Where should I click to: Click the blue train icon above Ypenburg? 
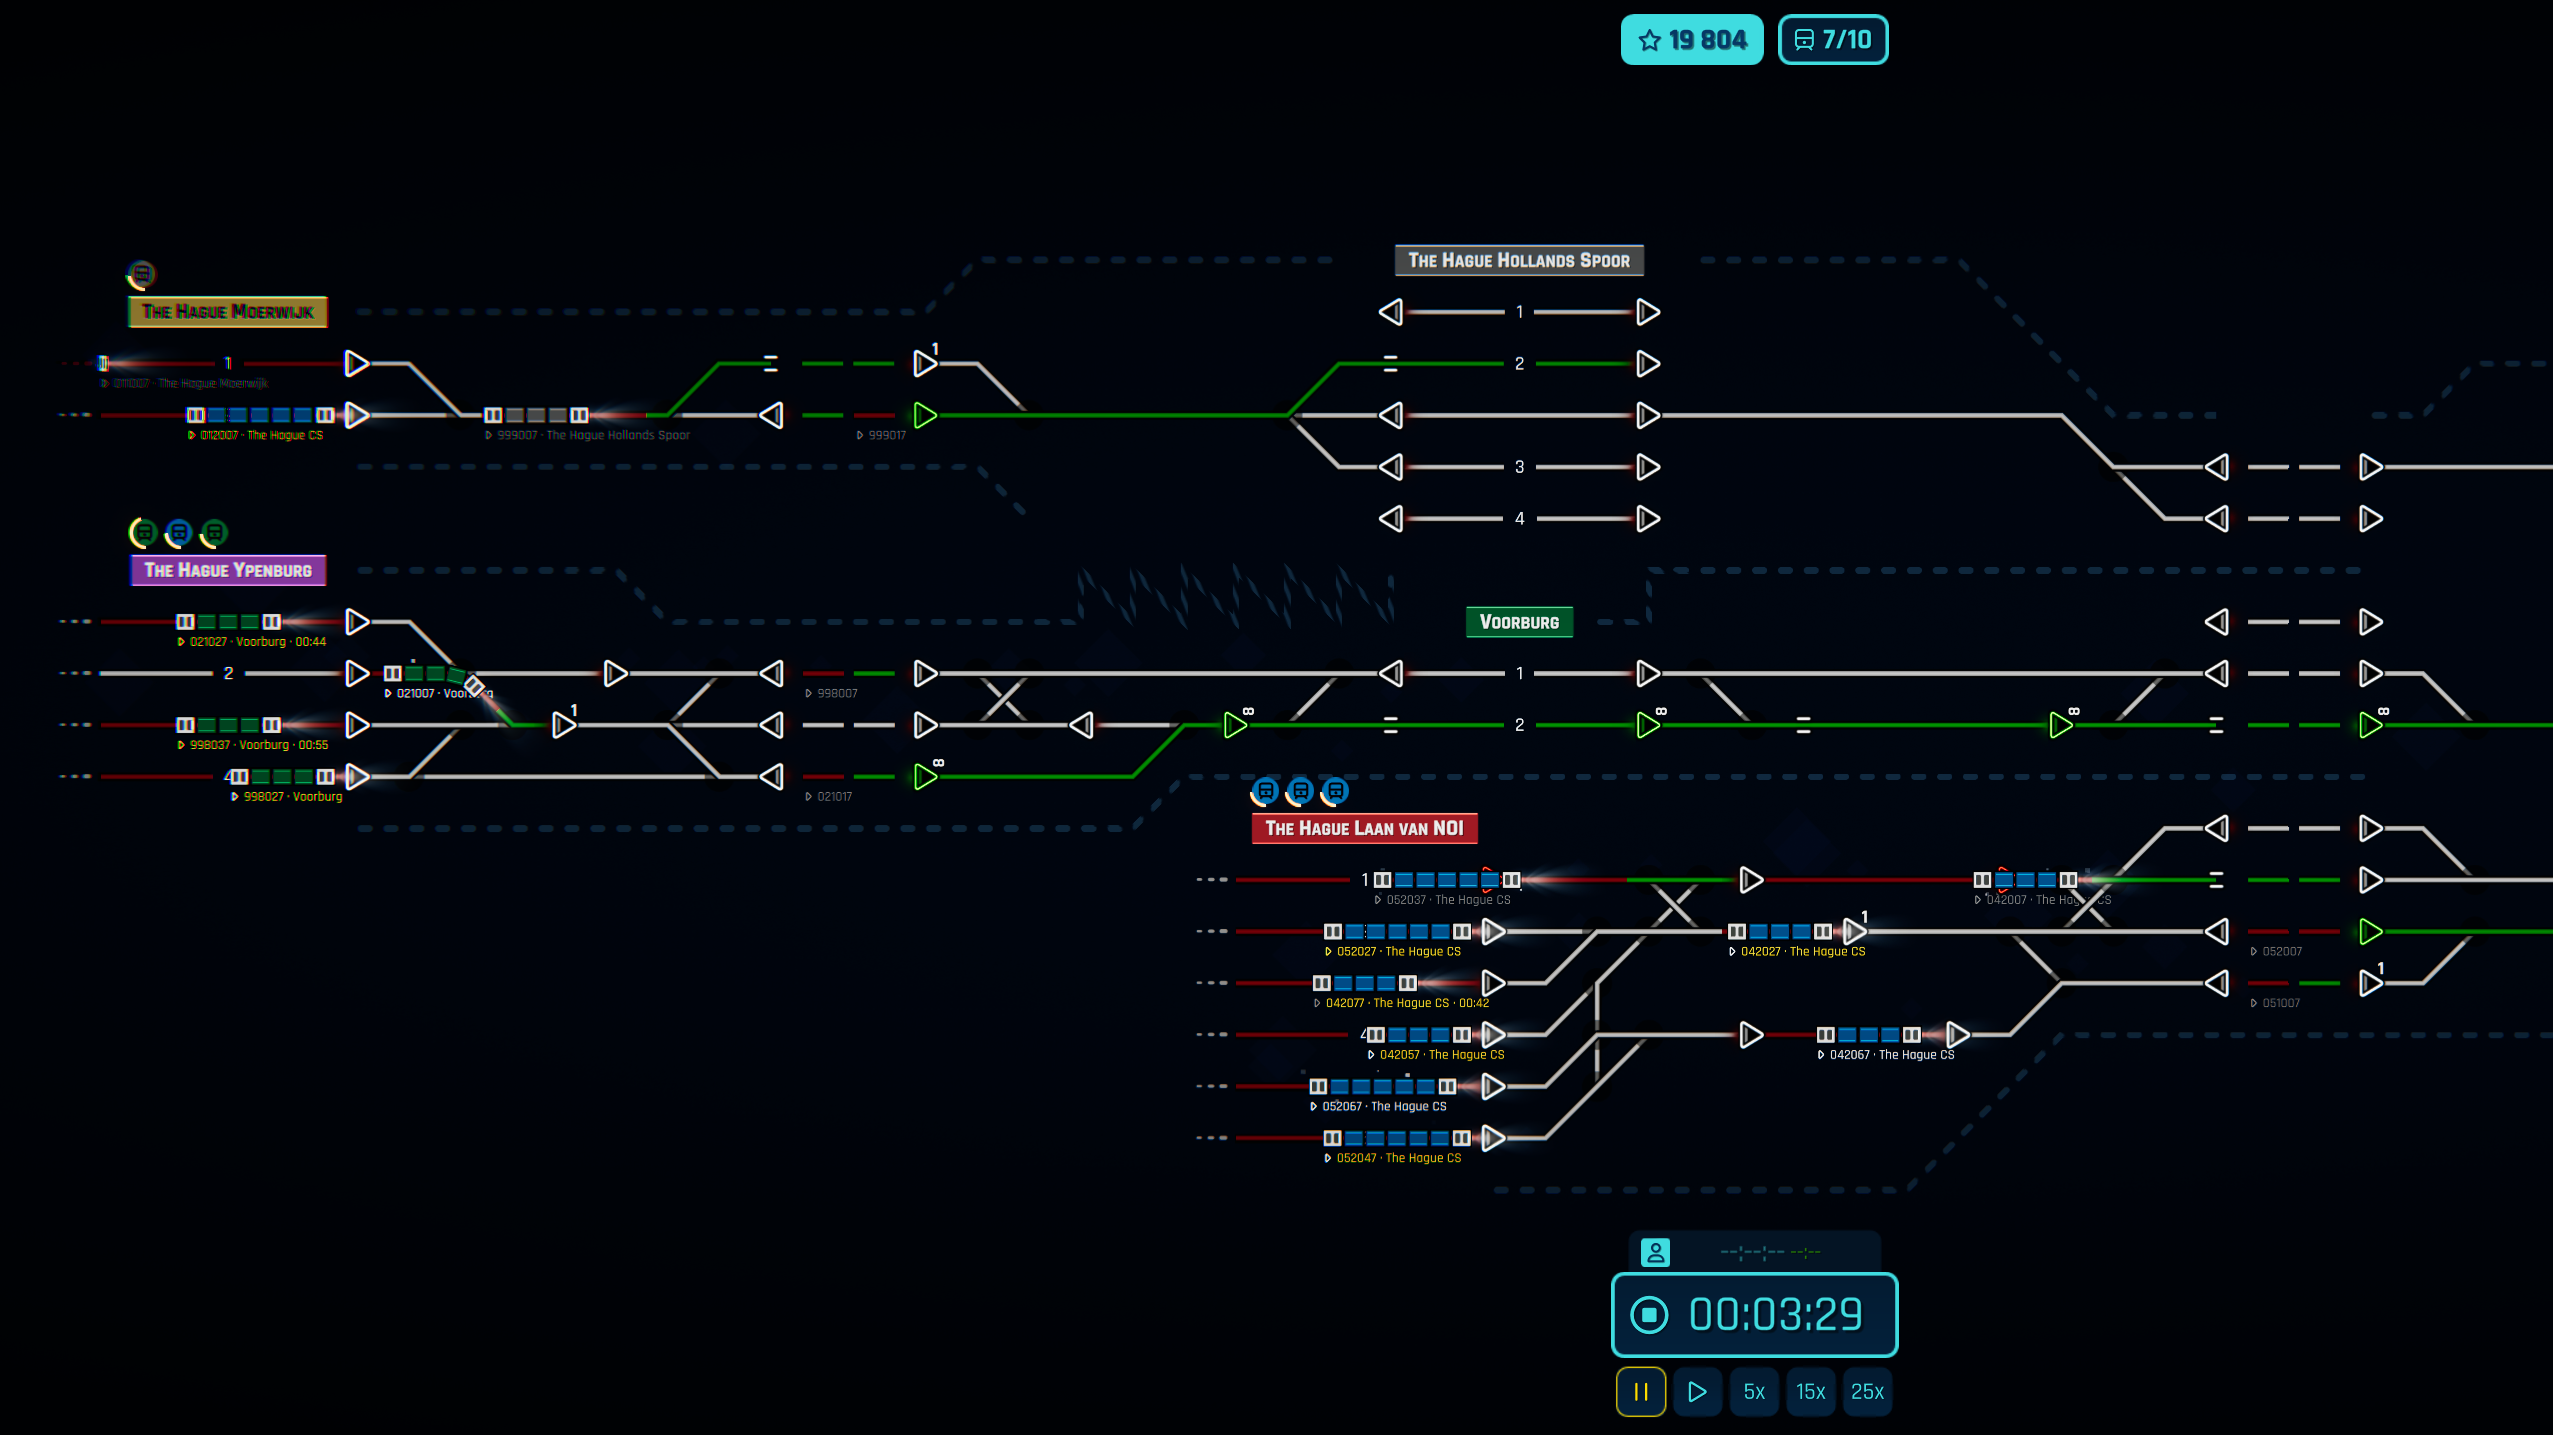[179, 533]
